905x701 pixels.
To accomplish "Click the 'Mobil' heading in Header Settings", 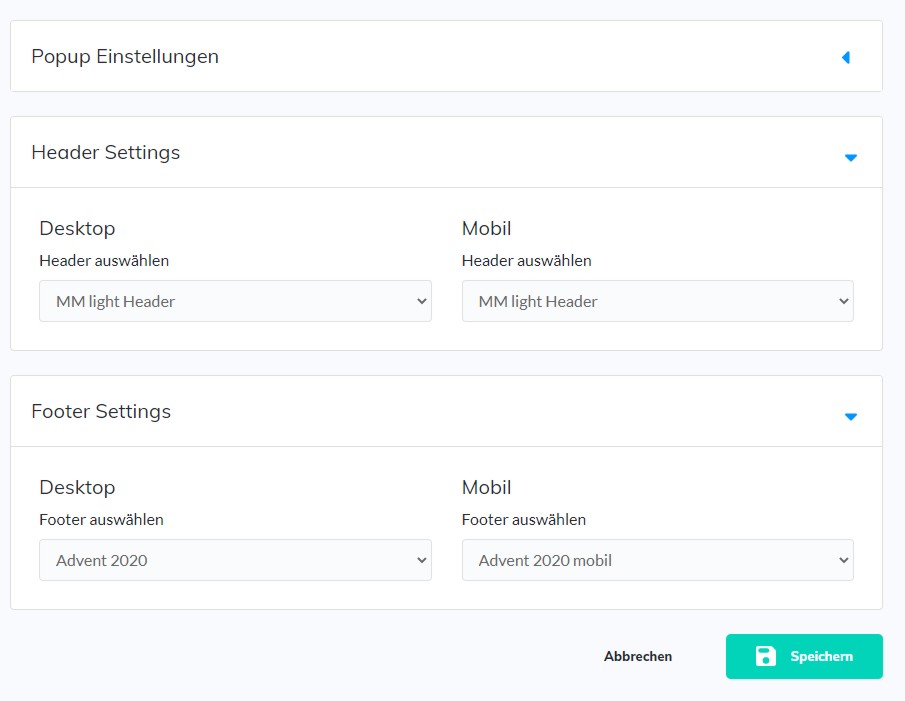I will pos(486,228).
